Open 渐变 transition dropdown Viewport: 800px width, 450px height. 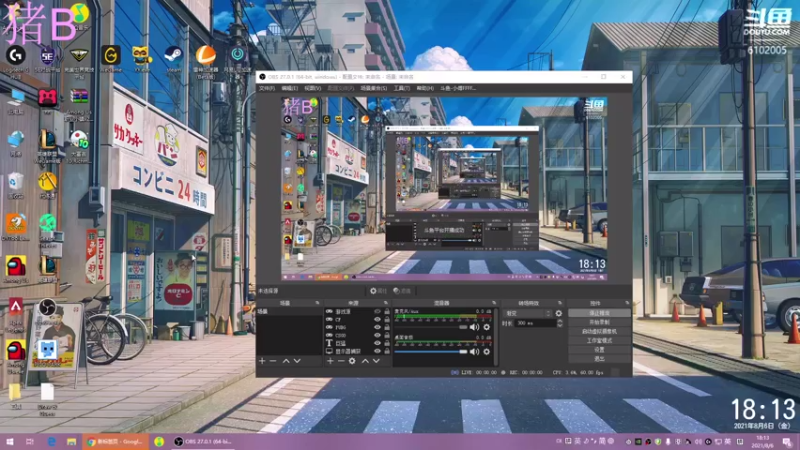528,313
